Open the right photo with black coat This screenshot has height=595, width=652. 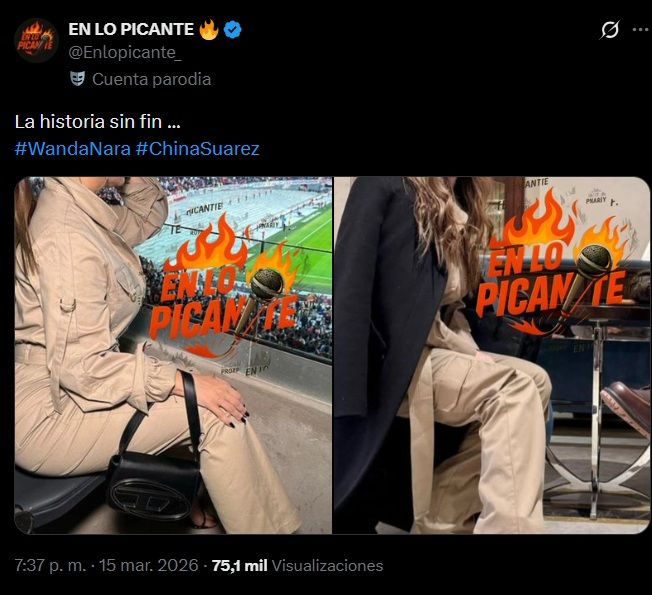(492, 356)
